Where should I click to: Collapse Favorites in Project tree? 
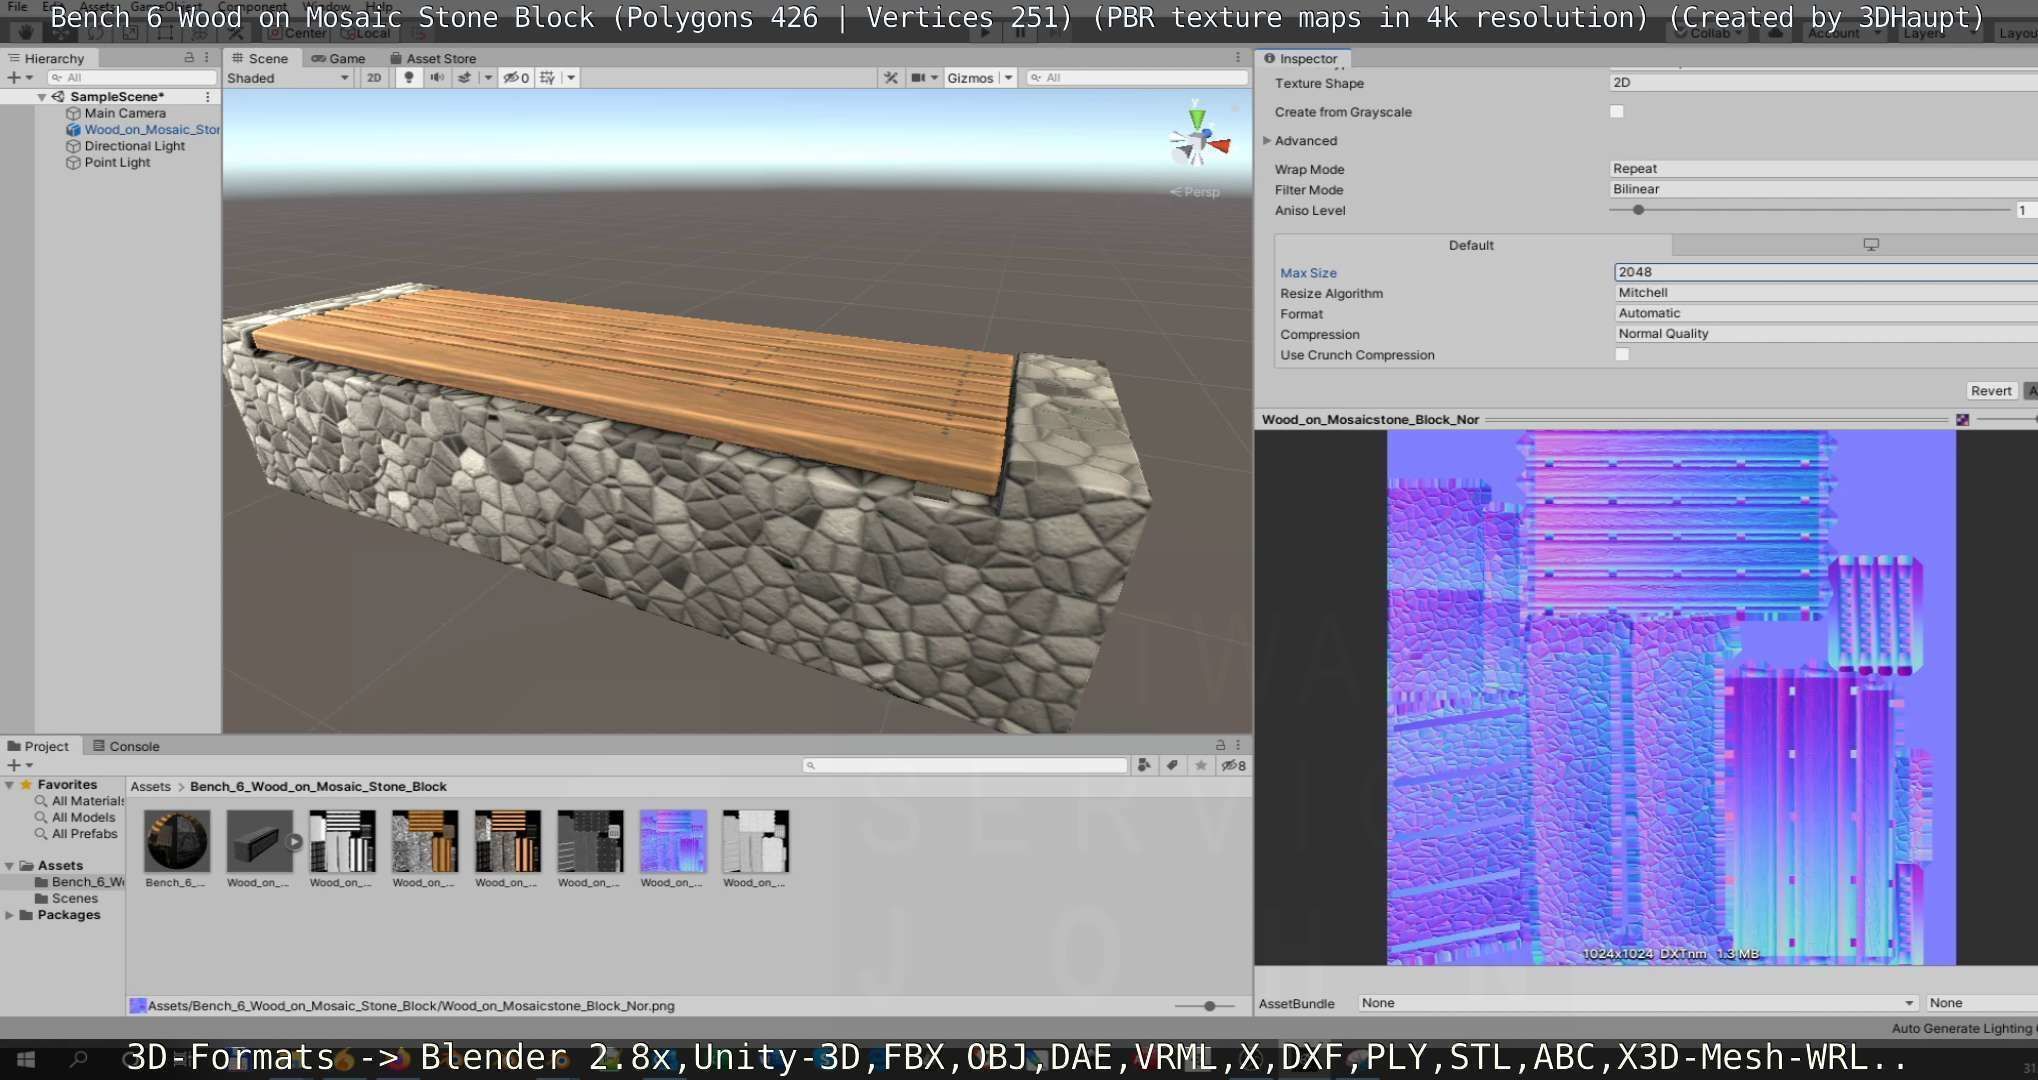[10, 785]
